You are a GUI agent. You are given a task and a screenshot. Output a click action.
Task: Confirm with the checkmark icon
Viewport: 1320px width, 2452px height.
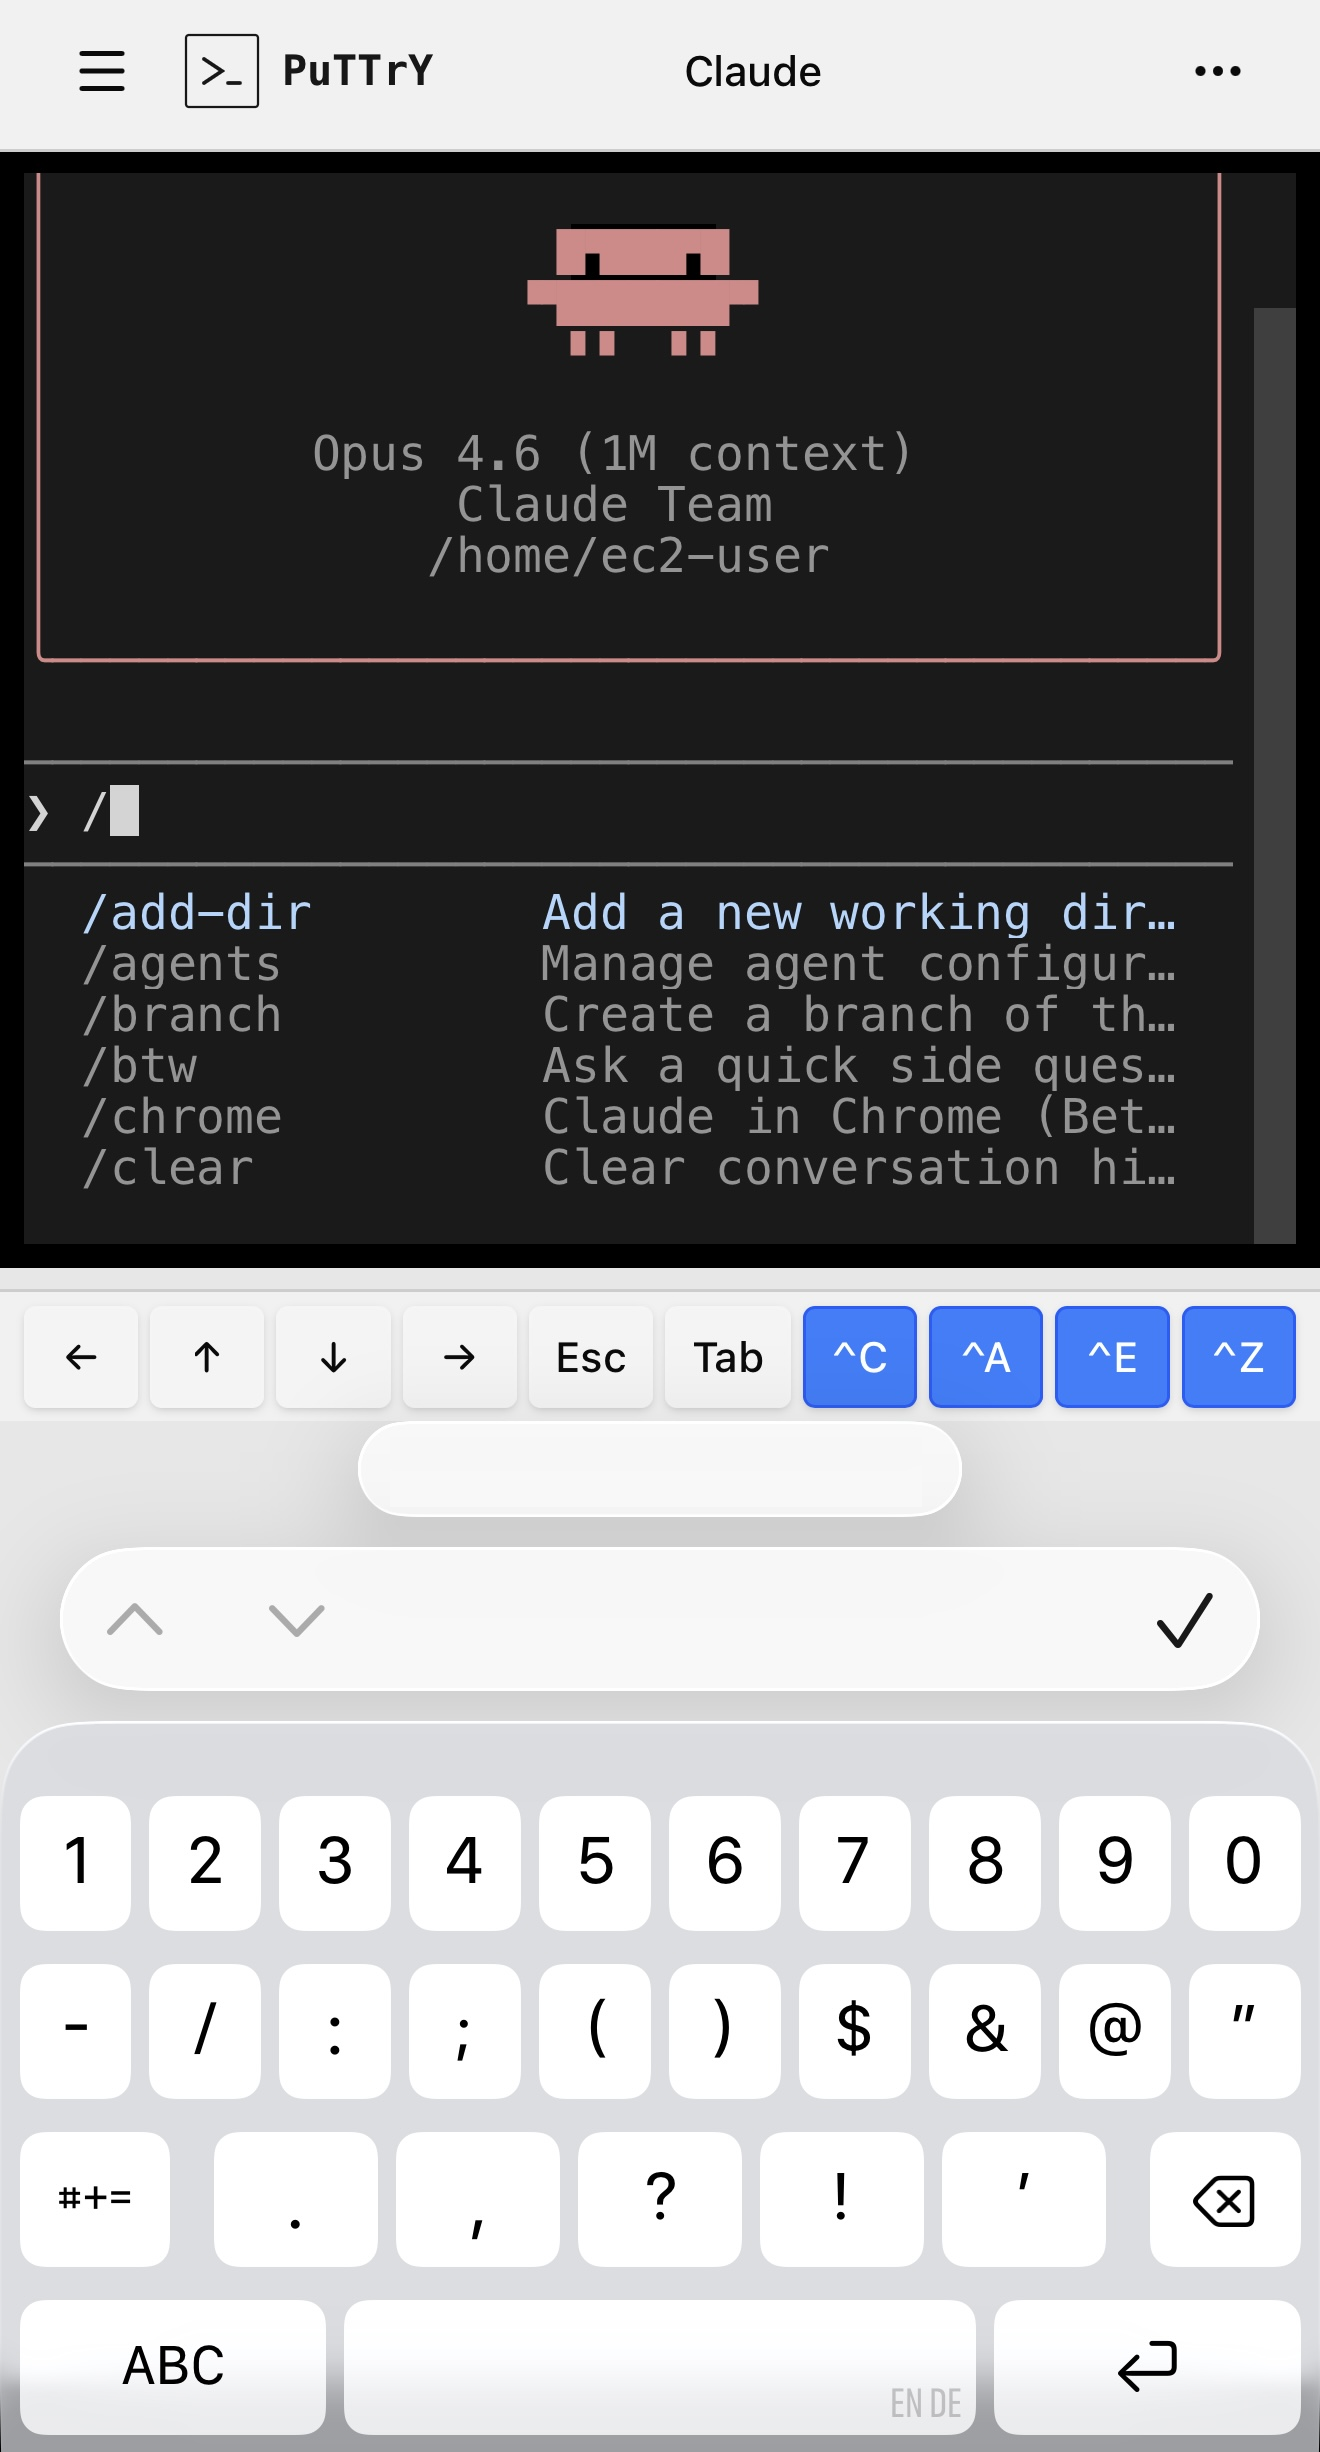[x=1185, y=1619]
